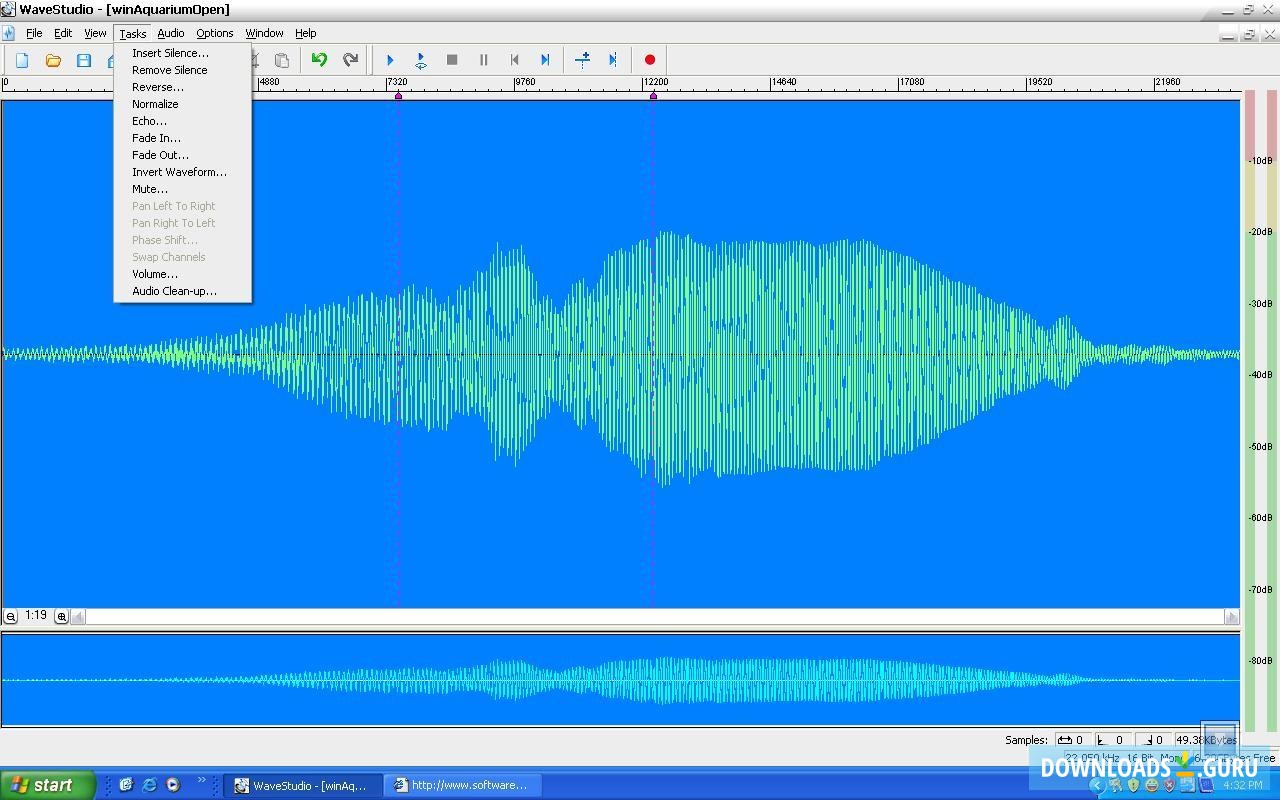Pause the playing audio
Viewport: 1280px width, 800px height.
[x=483, y=60]
